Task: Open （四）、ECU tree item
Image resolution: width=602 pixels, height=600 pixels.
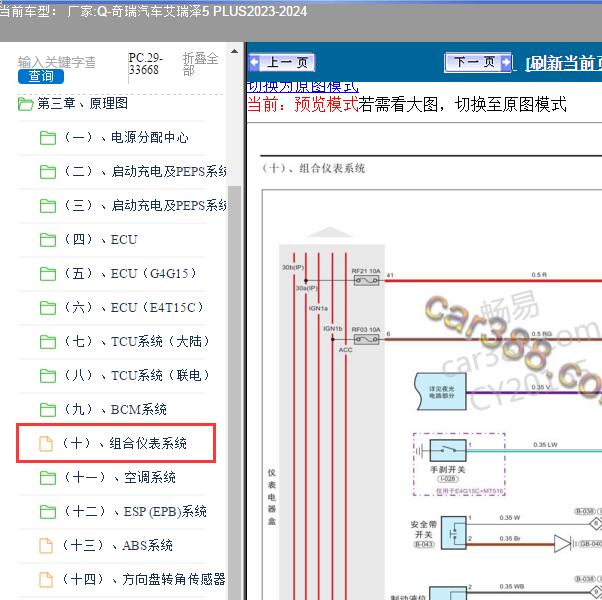Action: 100,240
